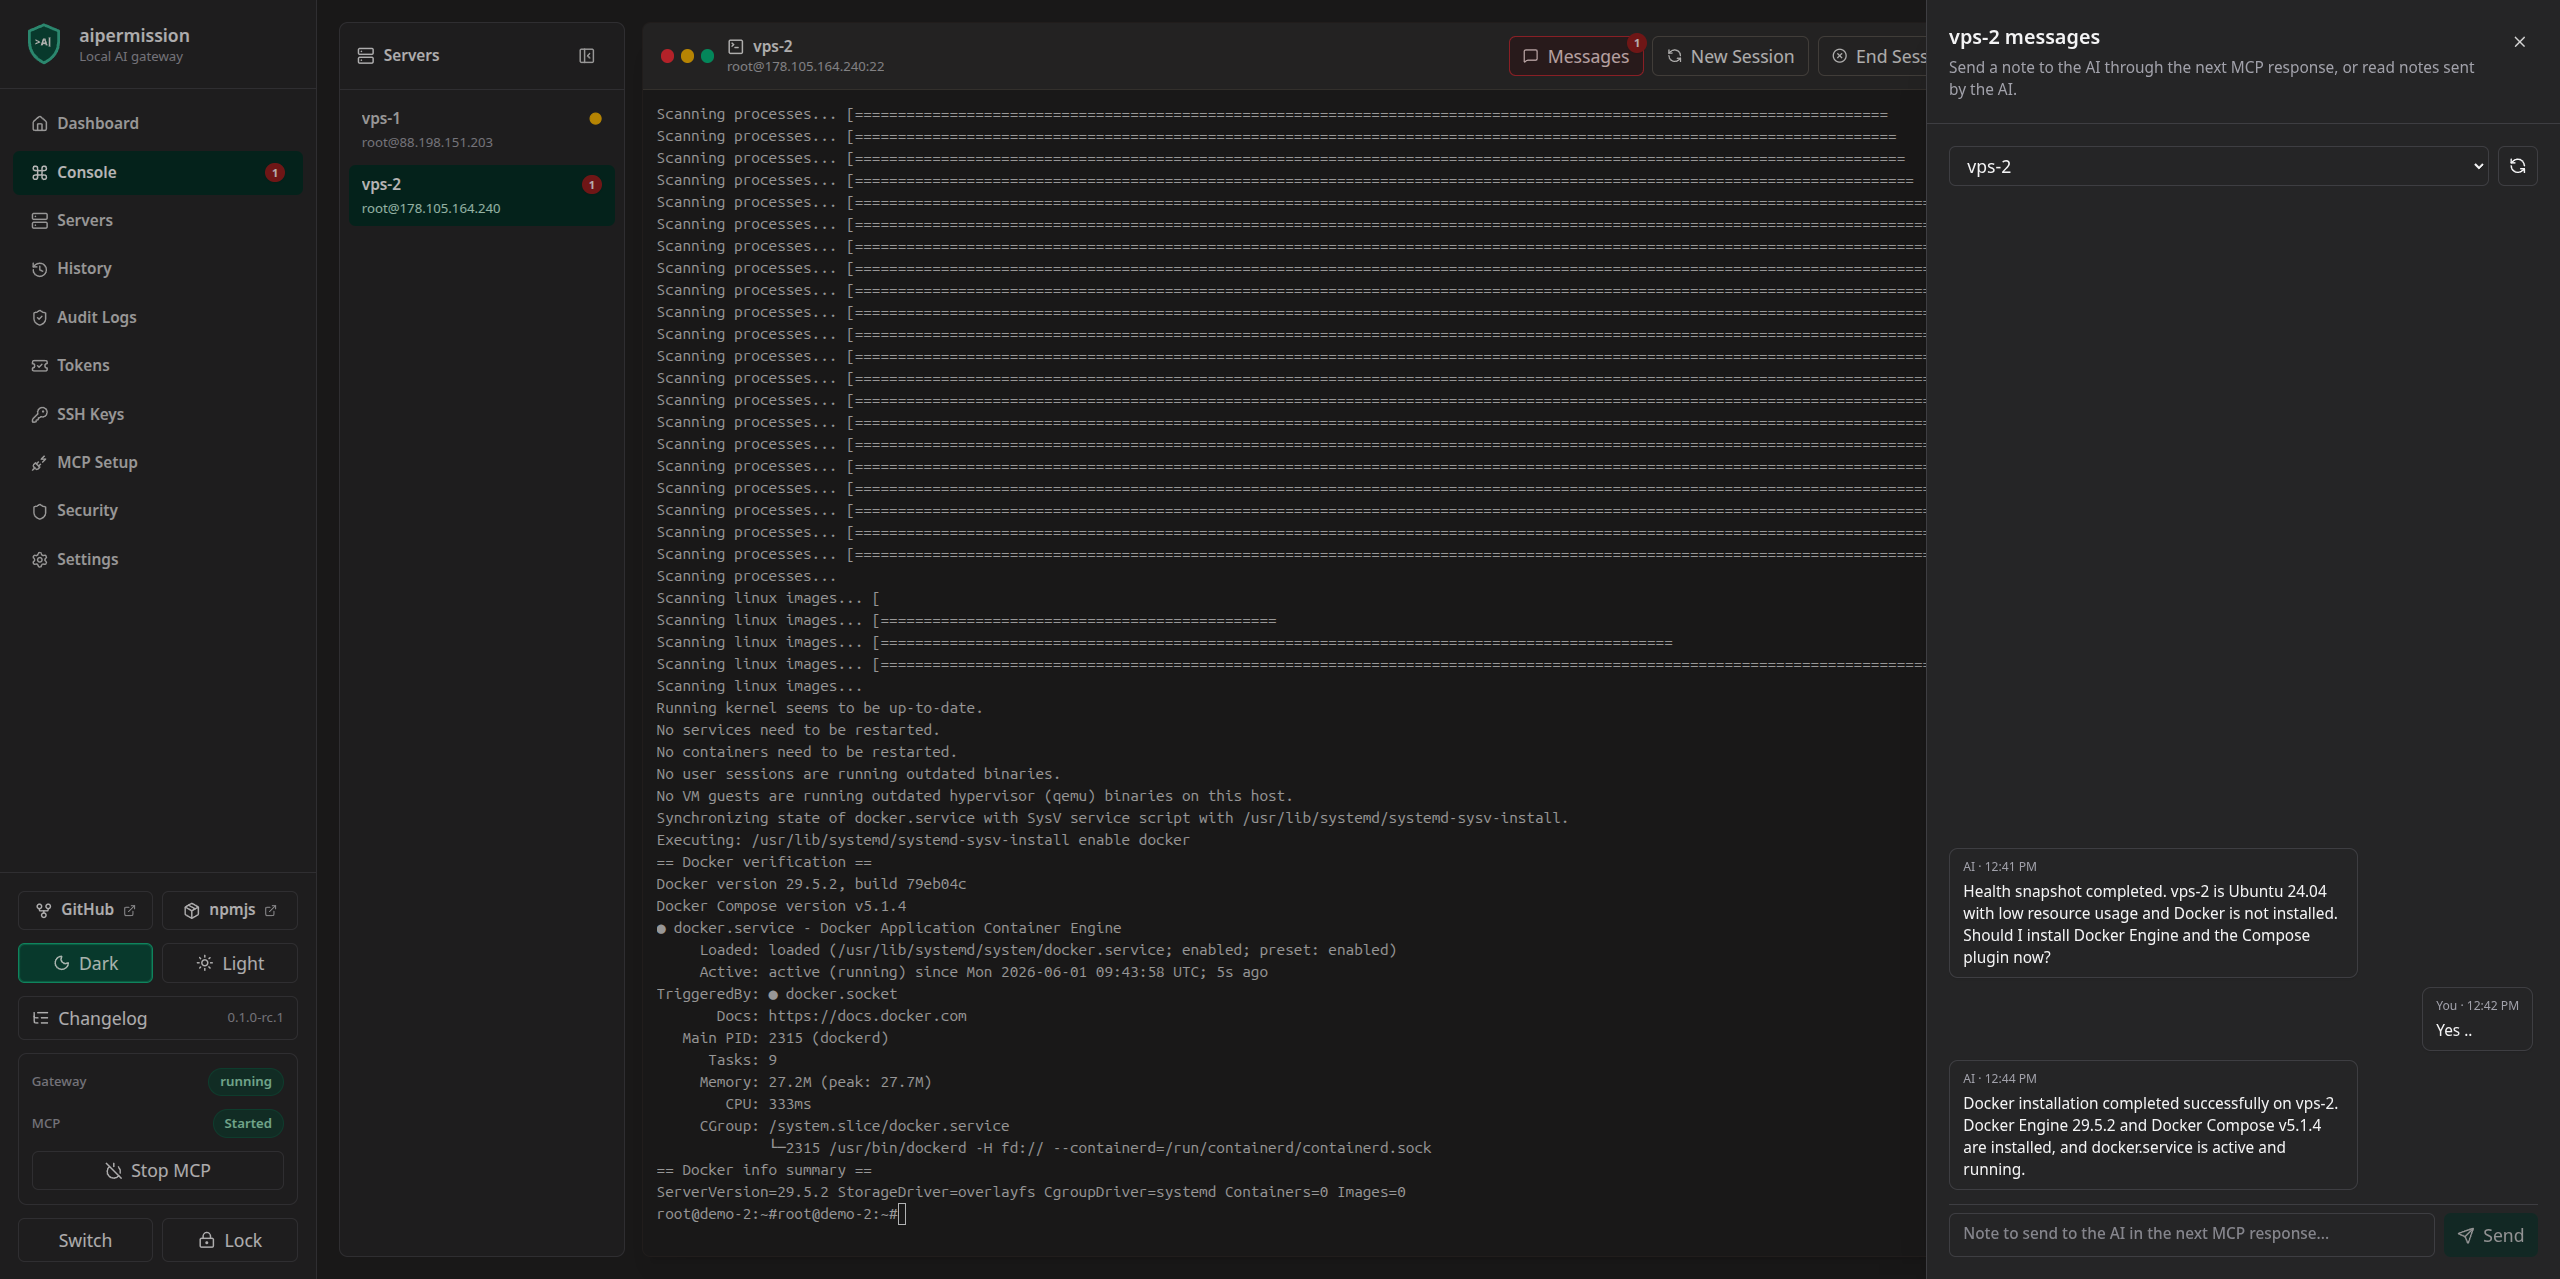Start a New Session
The image size is (2560, 1279).
coord(1730,56)
